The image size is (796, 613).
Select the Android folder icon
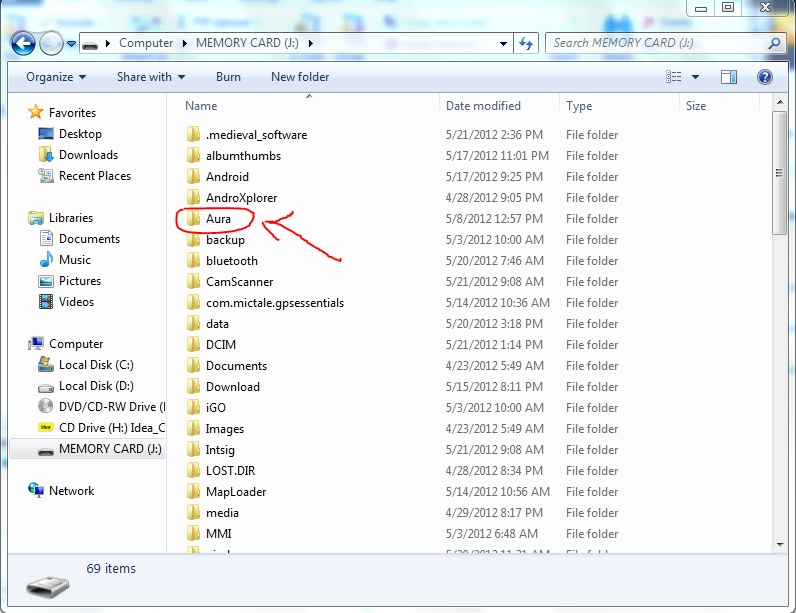193,177
